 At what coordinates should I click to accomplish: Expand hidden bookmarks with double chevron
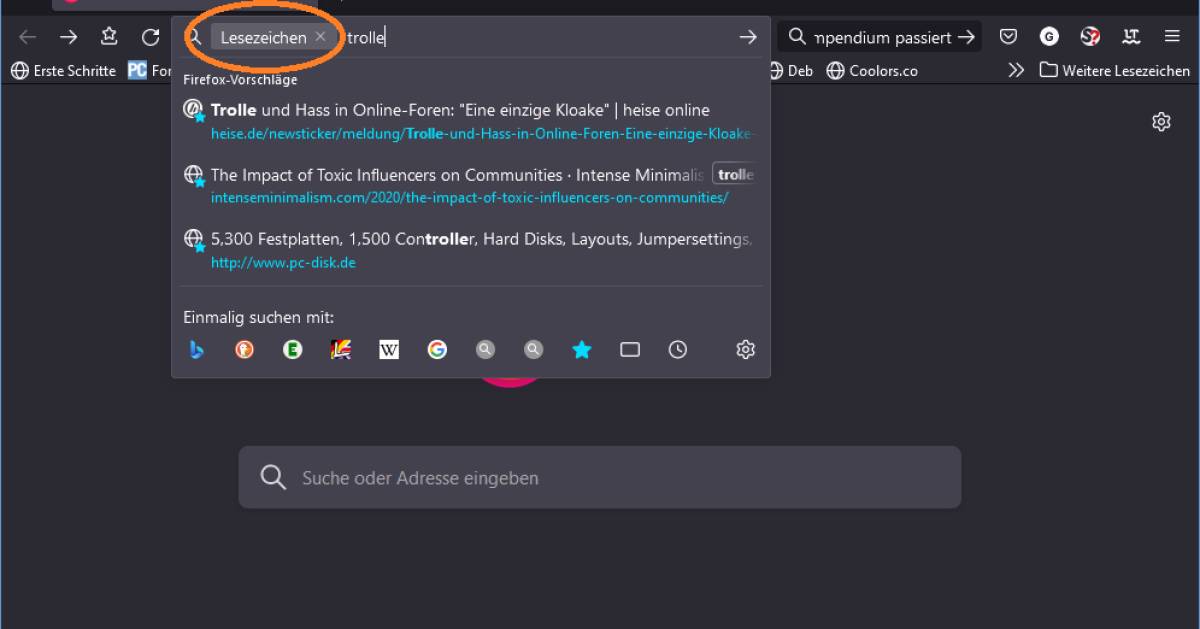[x=1016, y=70]
